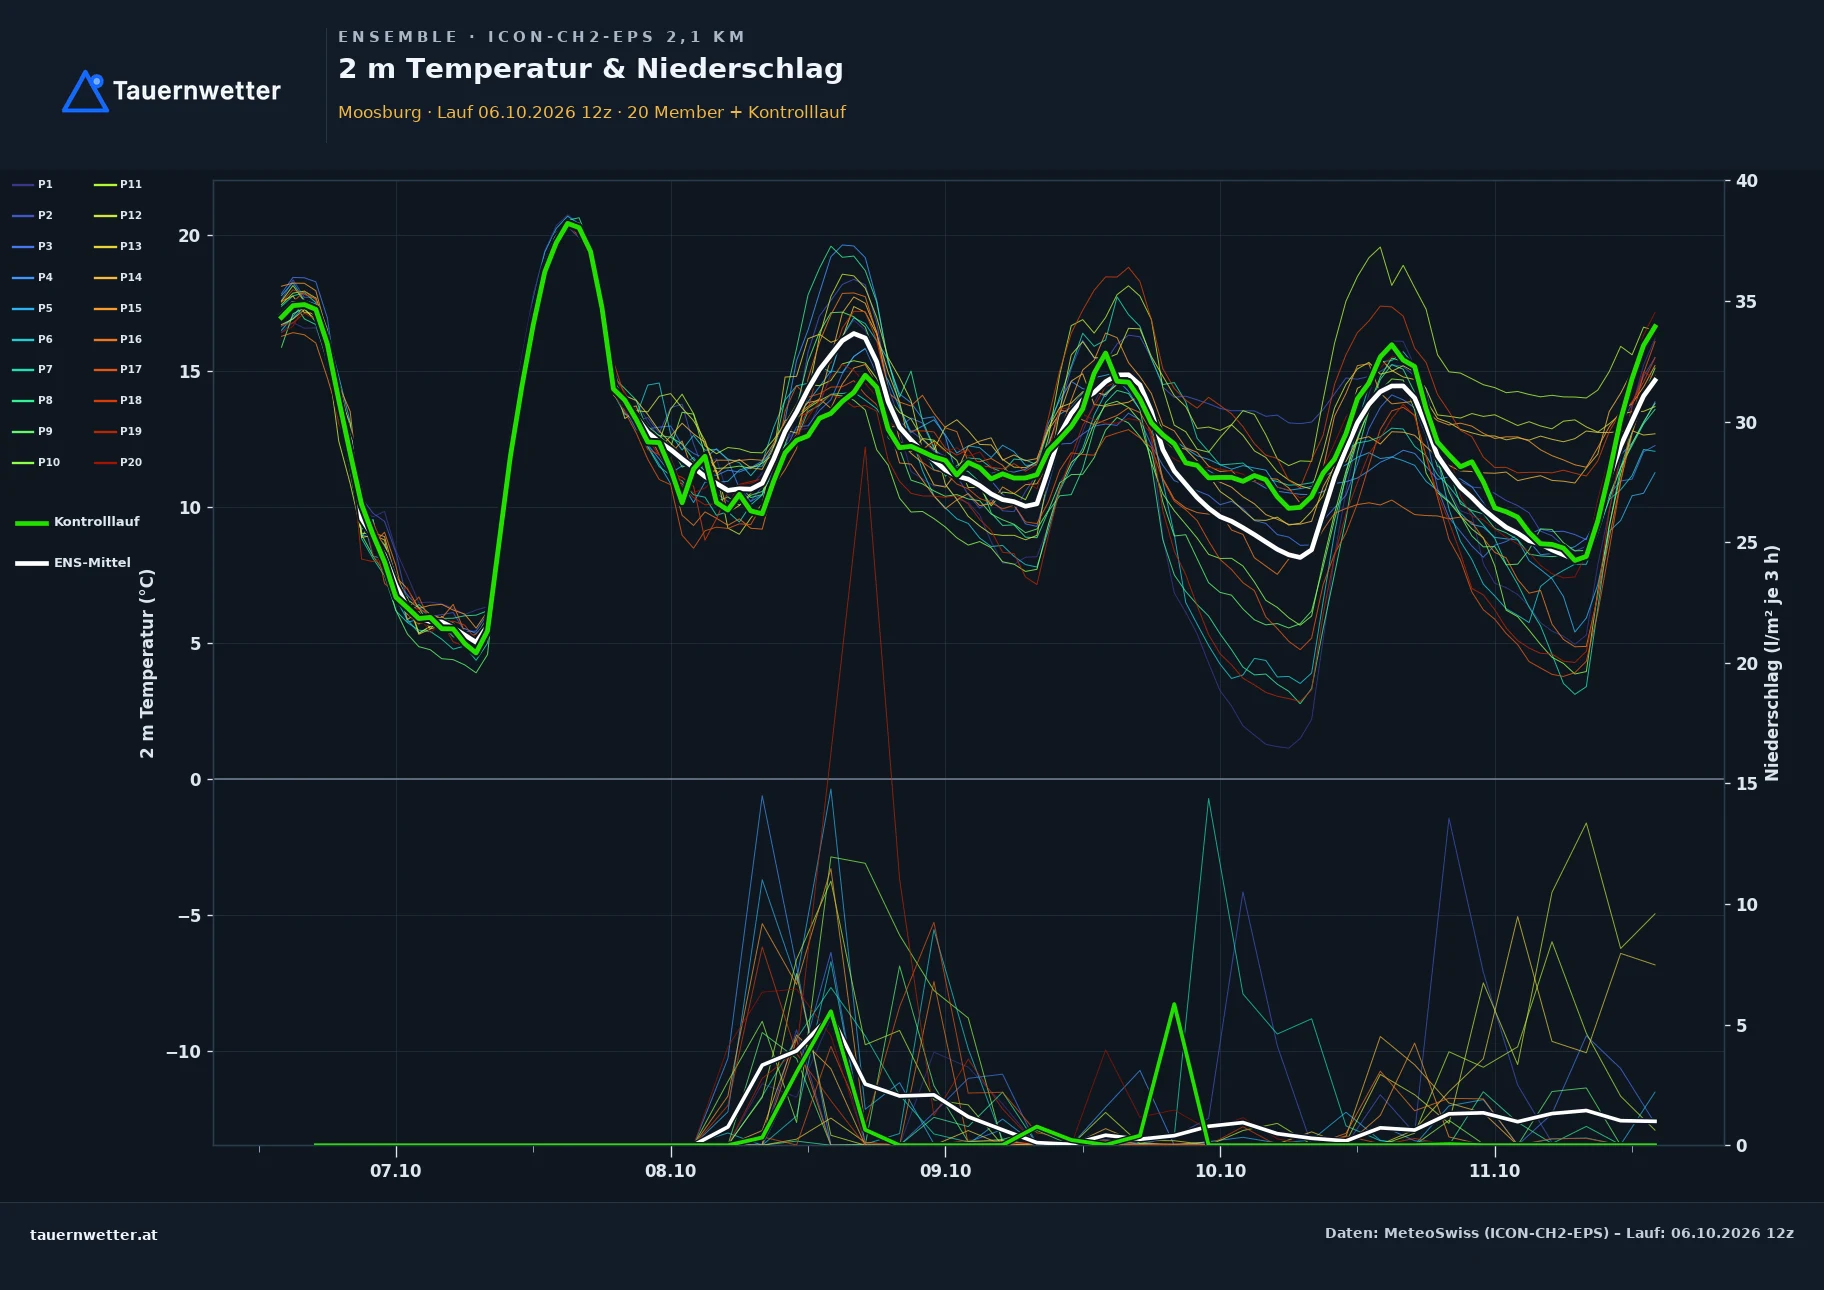The width and height of the screenshot is (1824, 1290).
Task: Select the P9 legend entry
Action: (33, 431)
